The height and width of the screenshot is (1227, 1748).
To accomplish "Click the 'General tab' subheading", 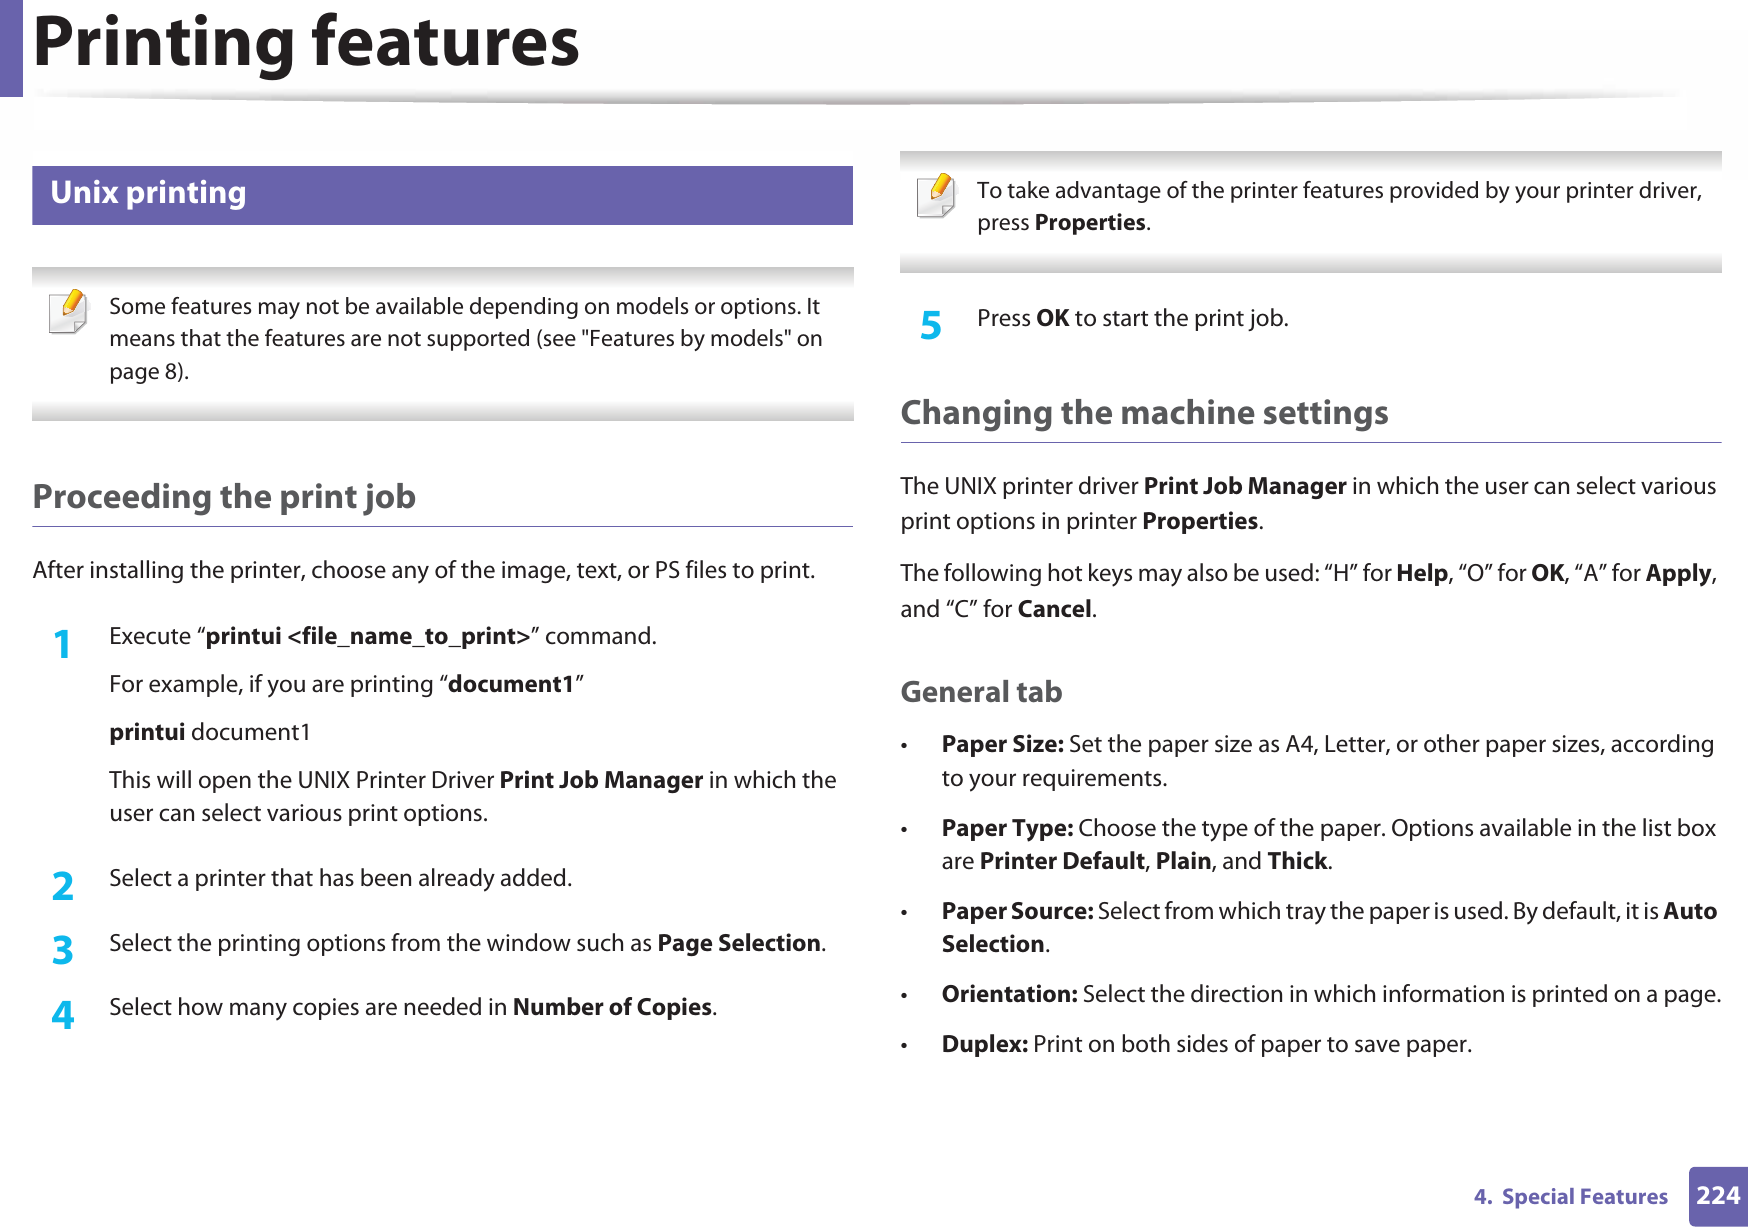I will (x=981, y=692).
